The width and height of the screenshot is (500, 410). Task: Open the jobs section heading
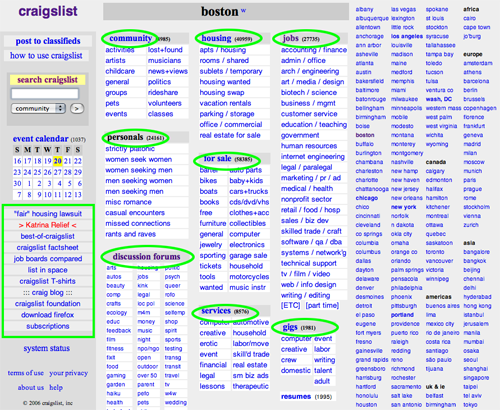coord(291,38)
